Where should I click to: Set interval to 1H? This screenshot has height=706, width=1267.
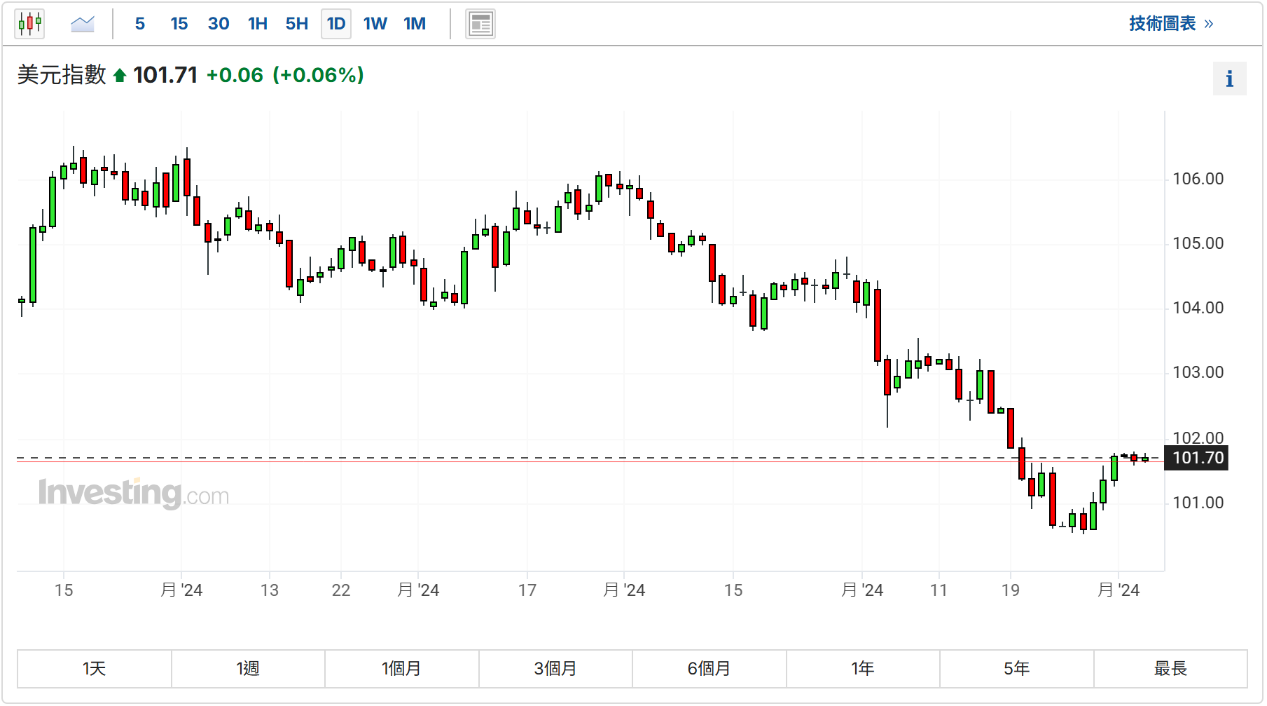pyautogui.click(x=258, y=23)
